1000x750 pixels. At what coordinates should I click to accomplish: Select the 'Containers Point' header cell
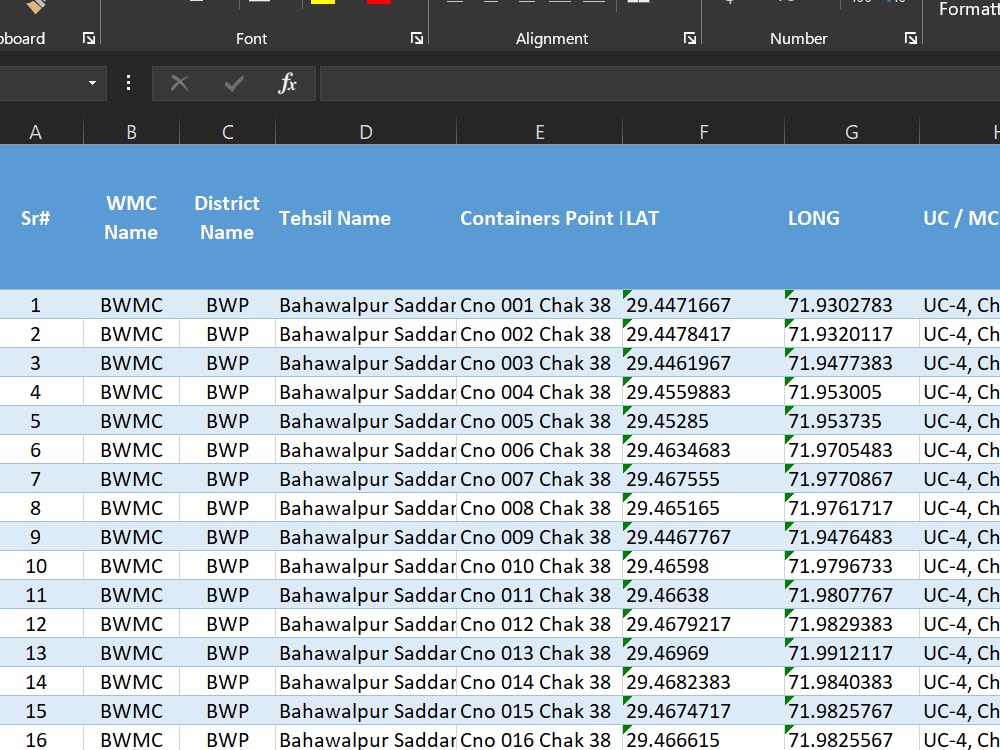[540, 217]
